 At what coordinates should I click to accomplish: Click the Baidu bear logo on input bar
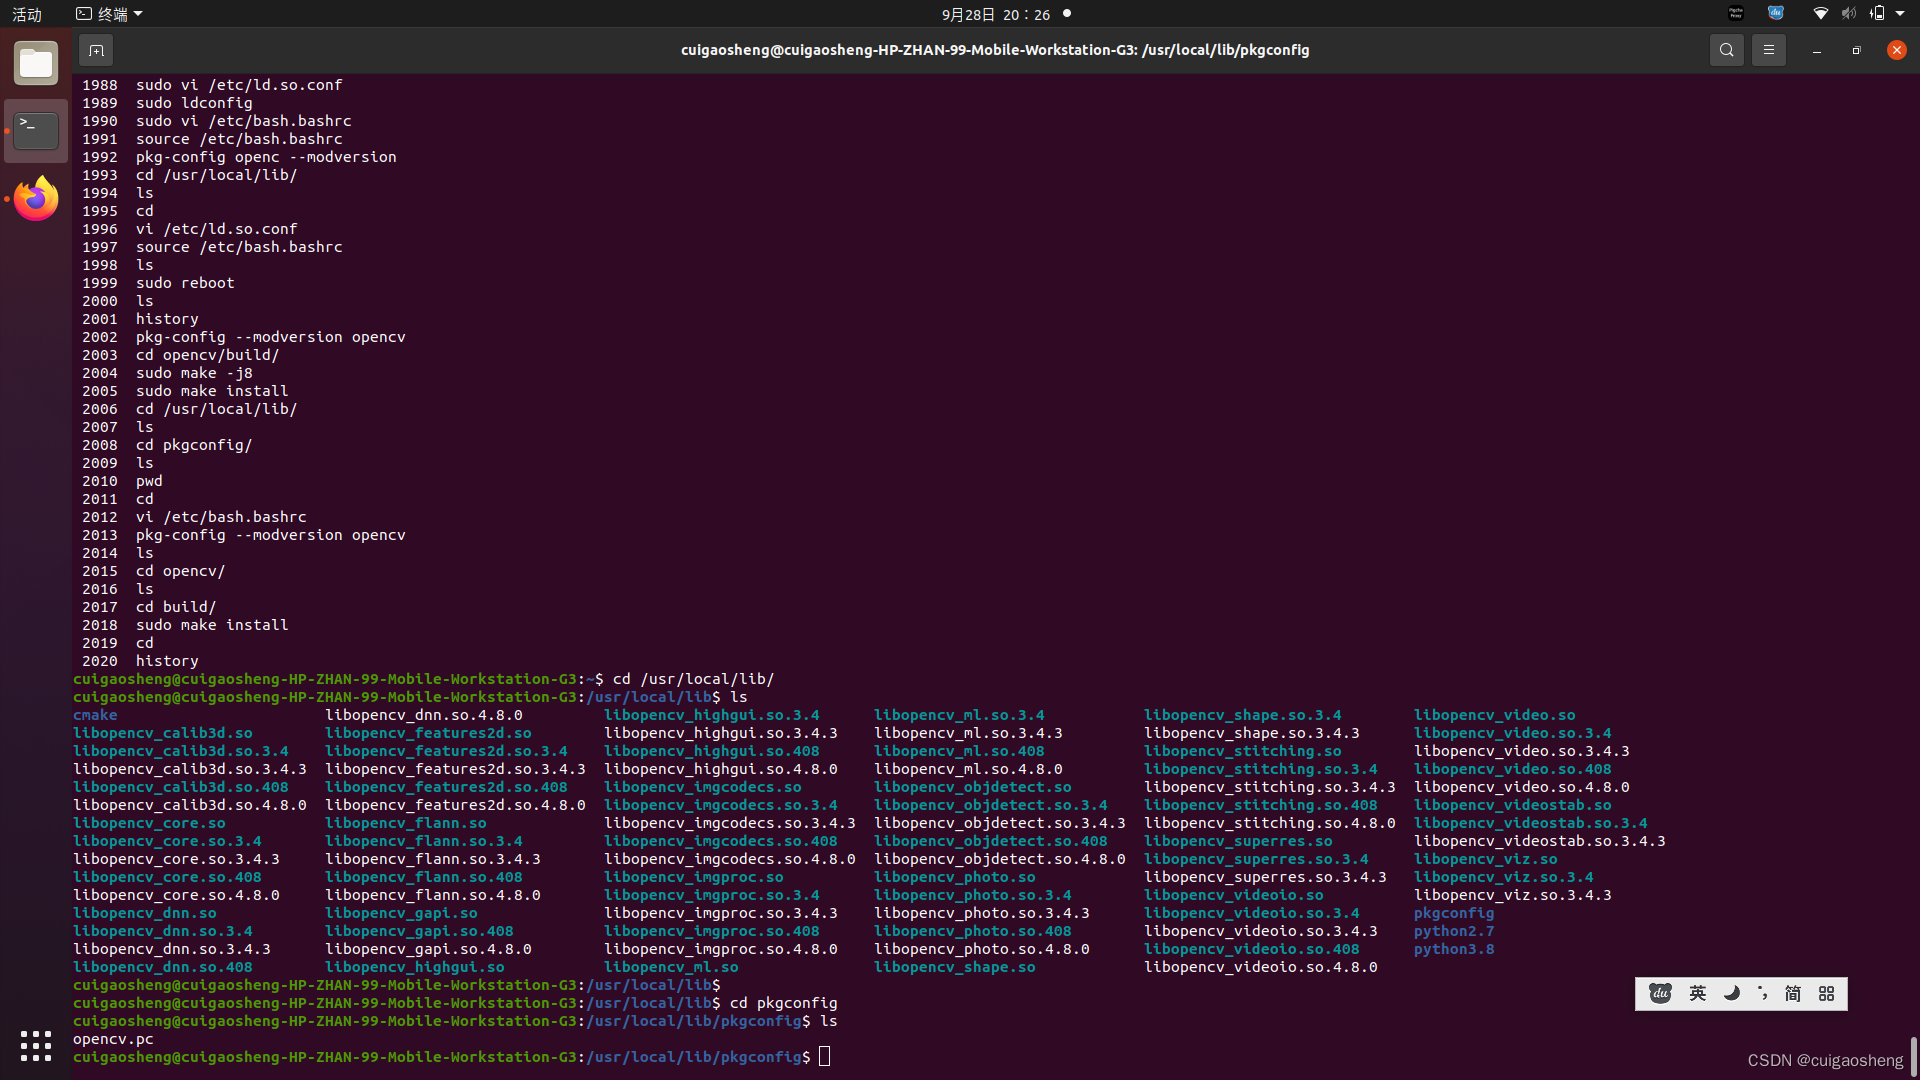pos(1660,993)
